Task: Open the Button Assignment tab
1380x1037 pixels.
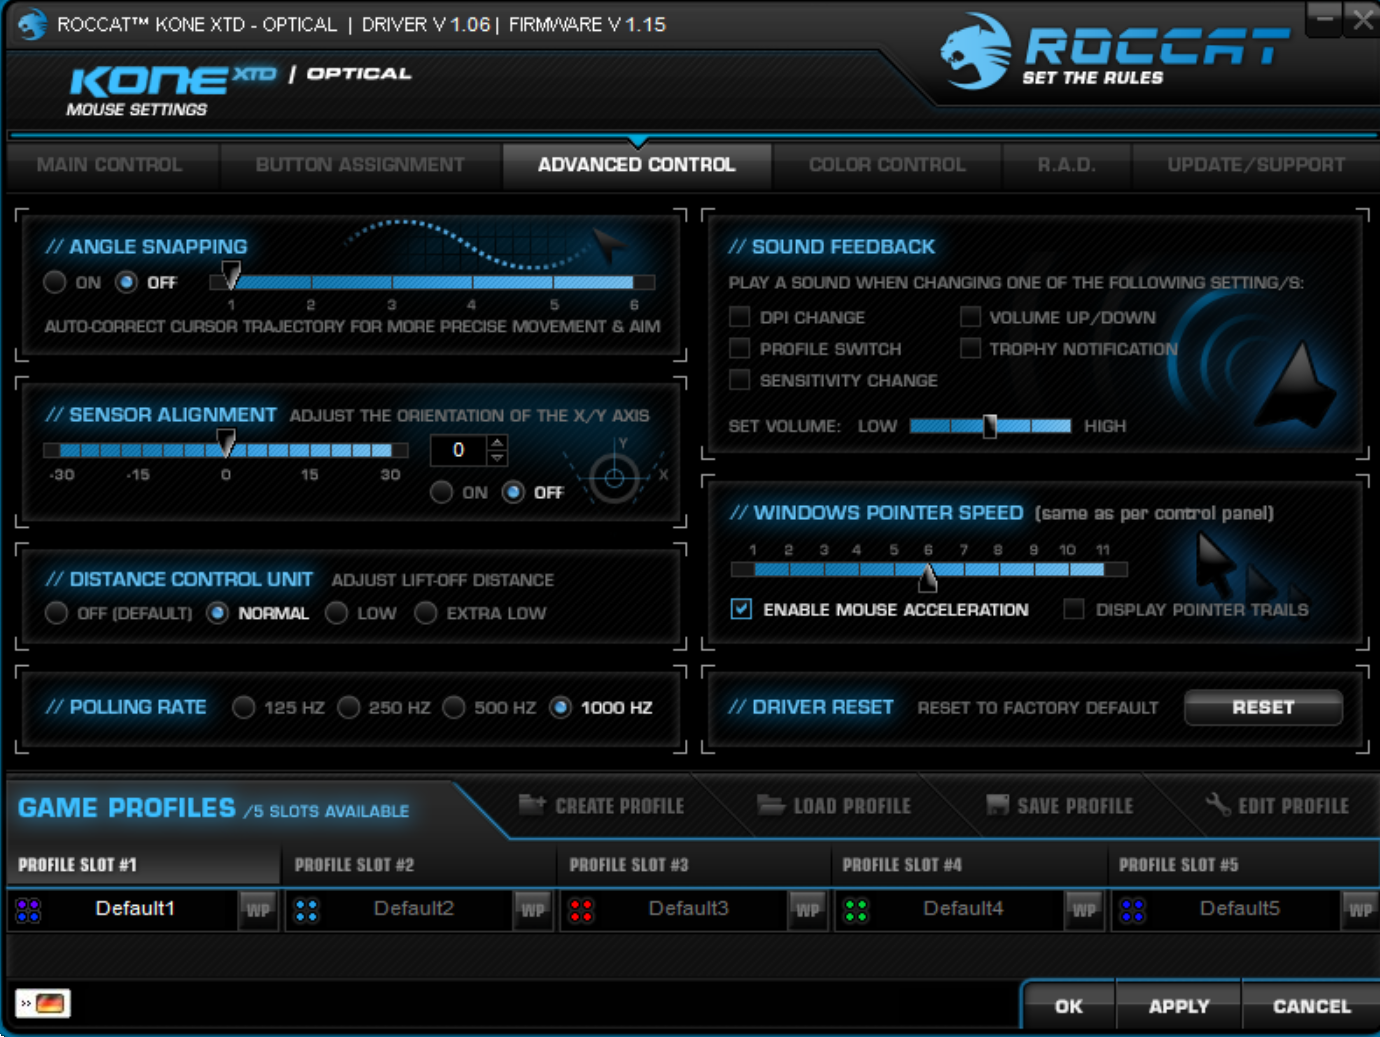Action: pyautogui.click(x=360, y=165)
